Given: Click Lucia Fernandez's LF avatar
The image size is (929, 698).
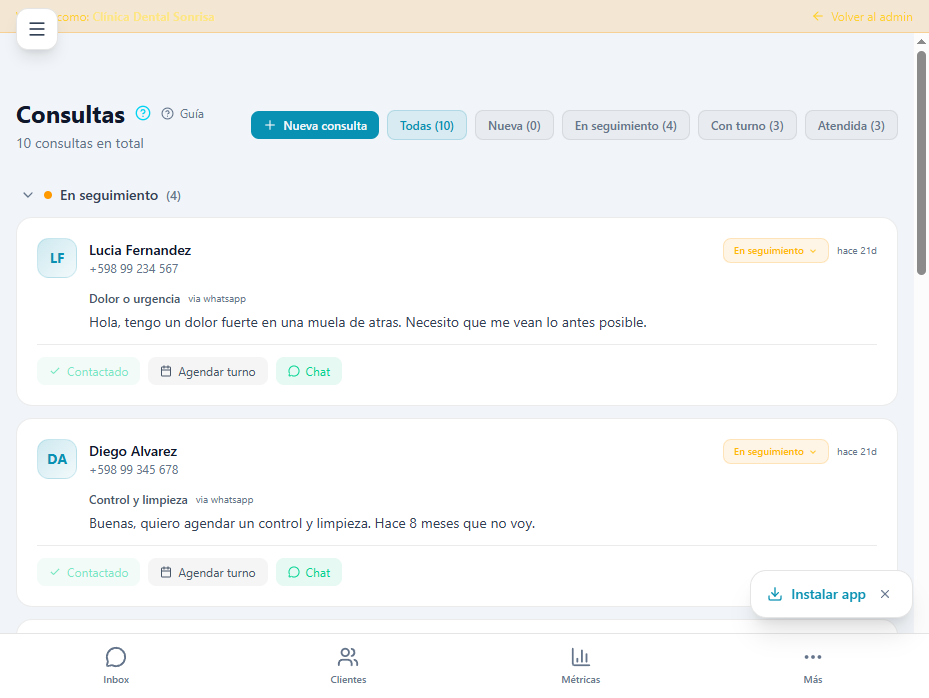Looking at the screenshot, I should [x=57, y=258].
